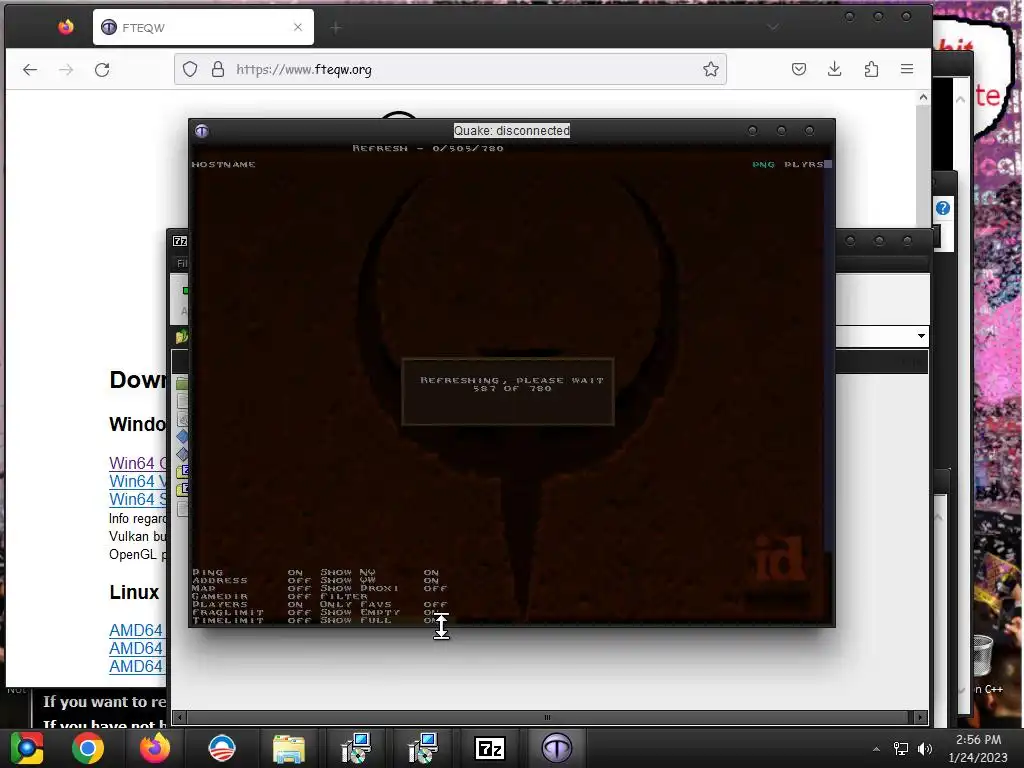This screenshot has width=1024, height=768.
Task: Open the first Win64 download link
Action: (138, 463)
